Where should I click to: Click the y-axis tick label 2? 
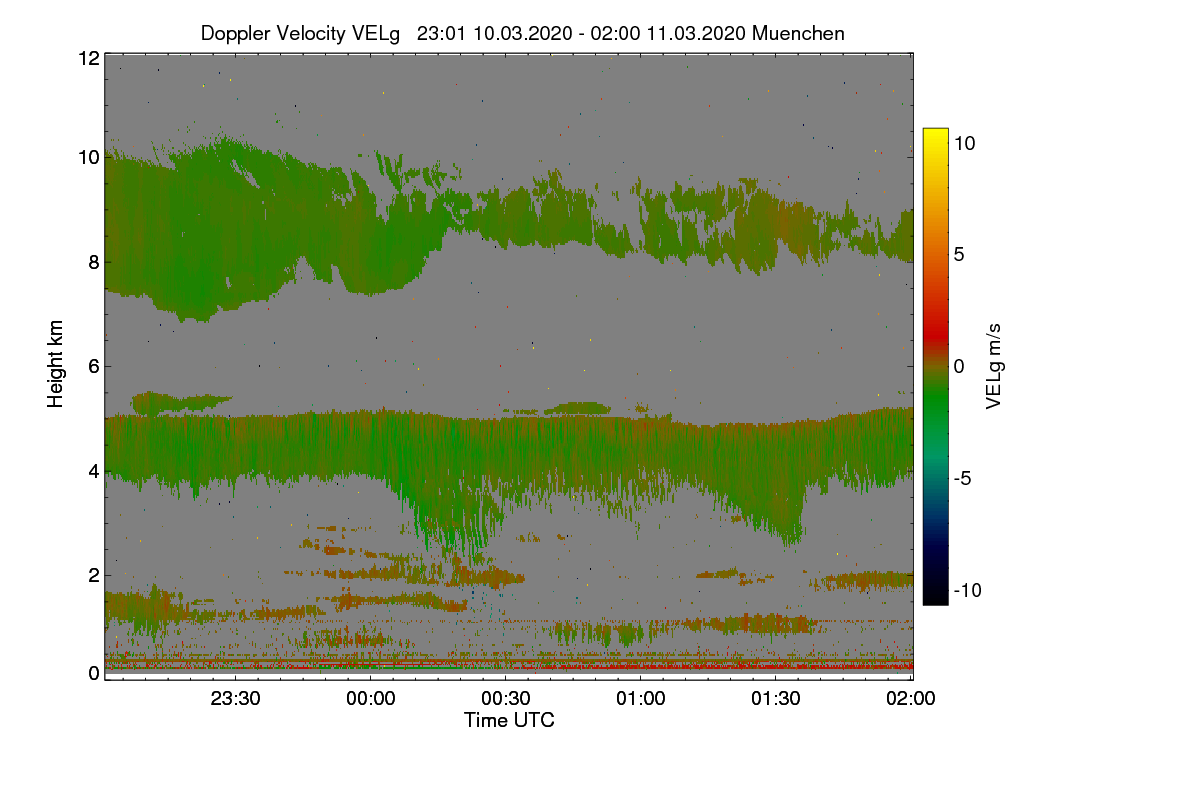pos(93,574)
